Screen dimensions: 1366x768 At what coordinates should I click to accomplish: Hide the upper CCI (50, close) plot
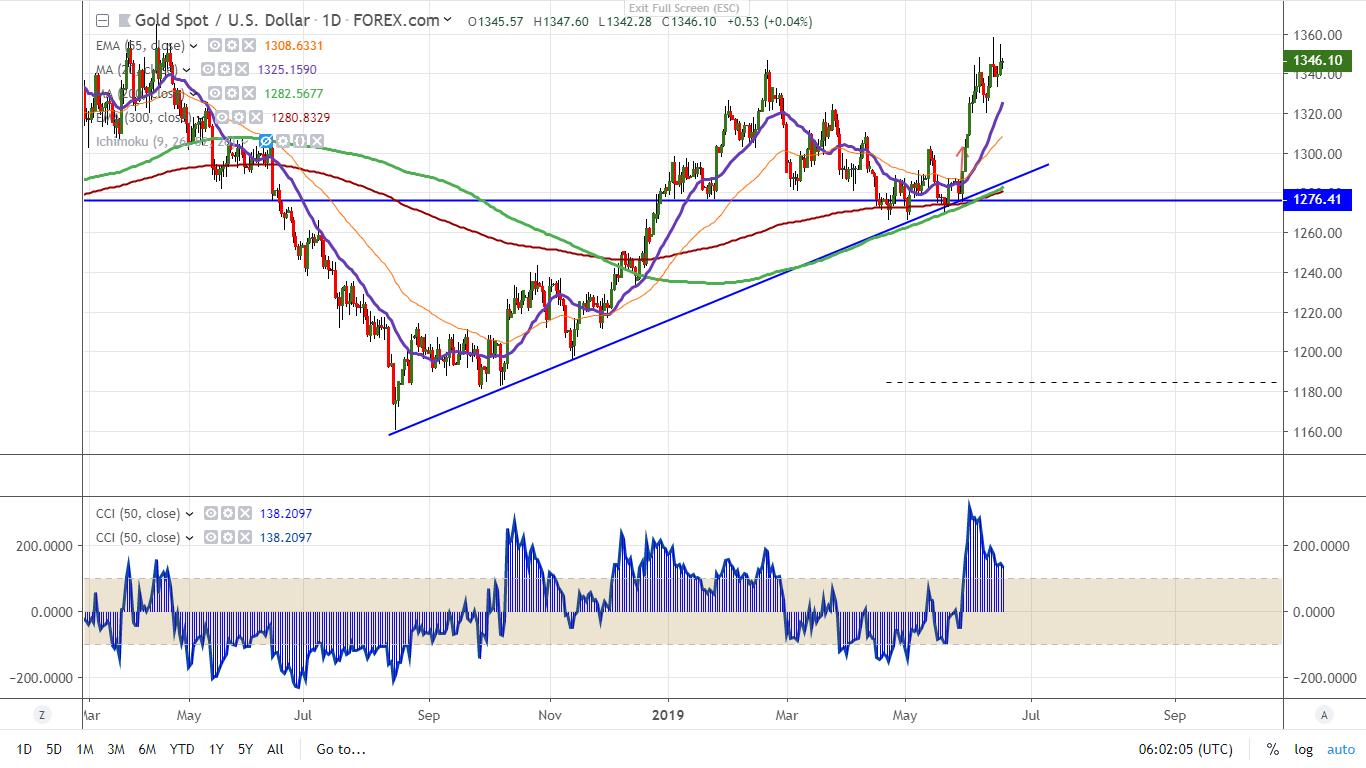[210, 514]
